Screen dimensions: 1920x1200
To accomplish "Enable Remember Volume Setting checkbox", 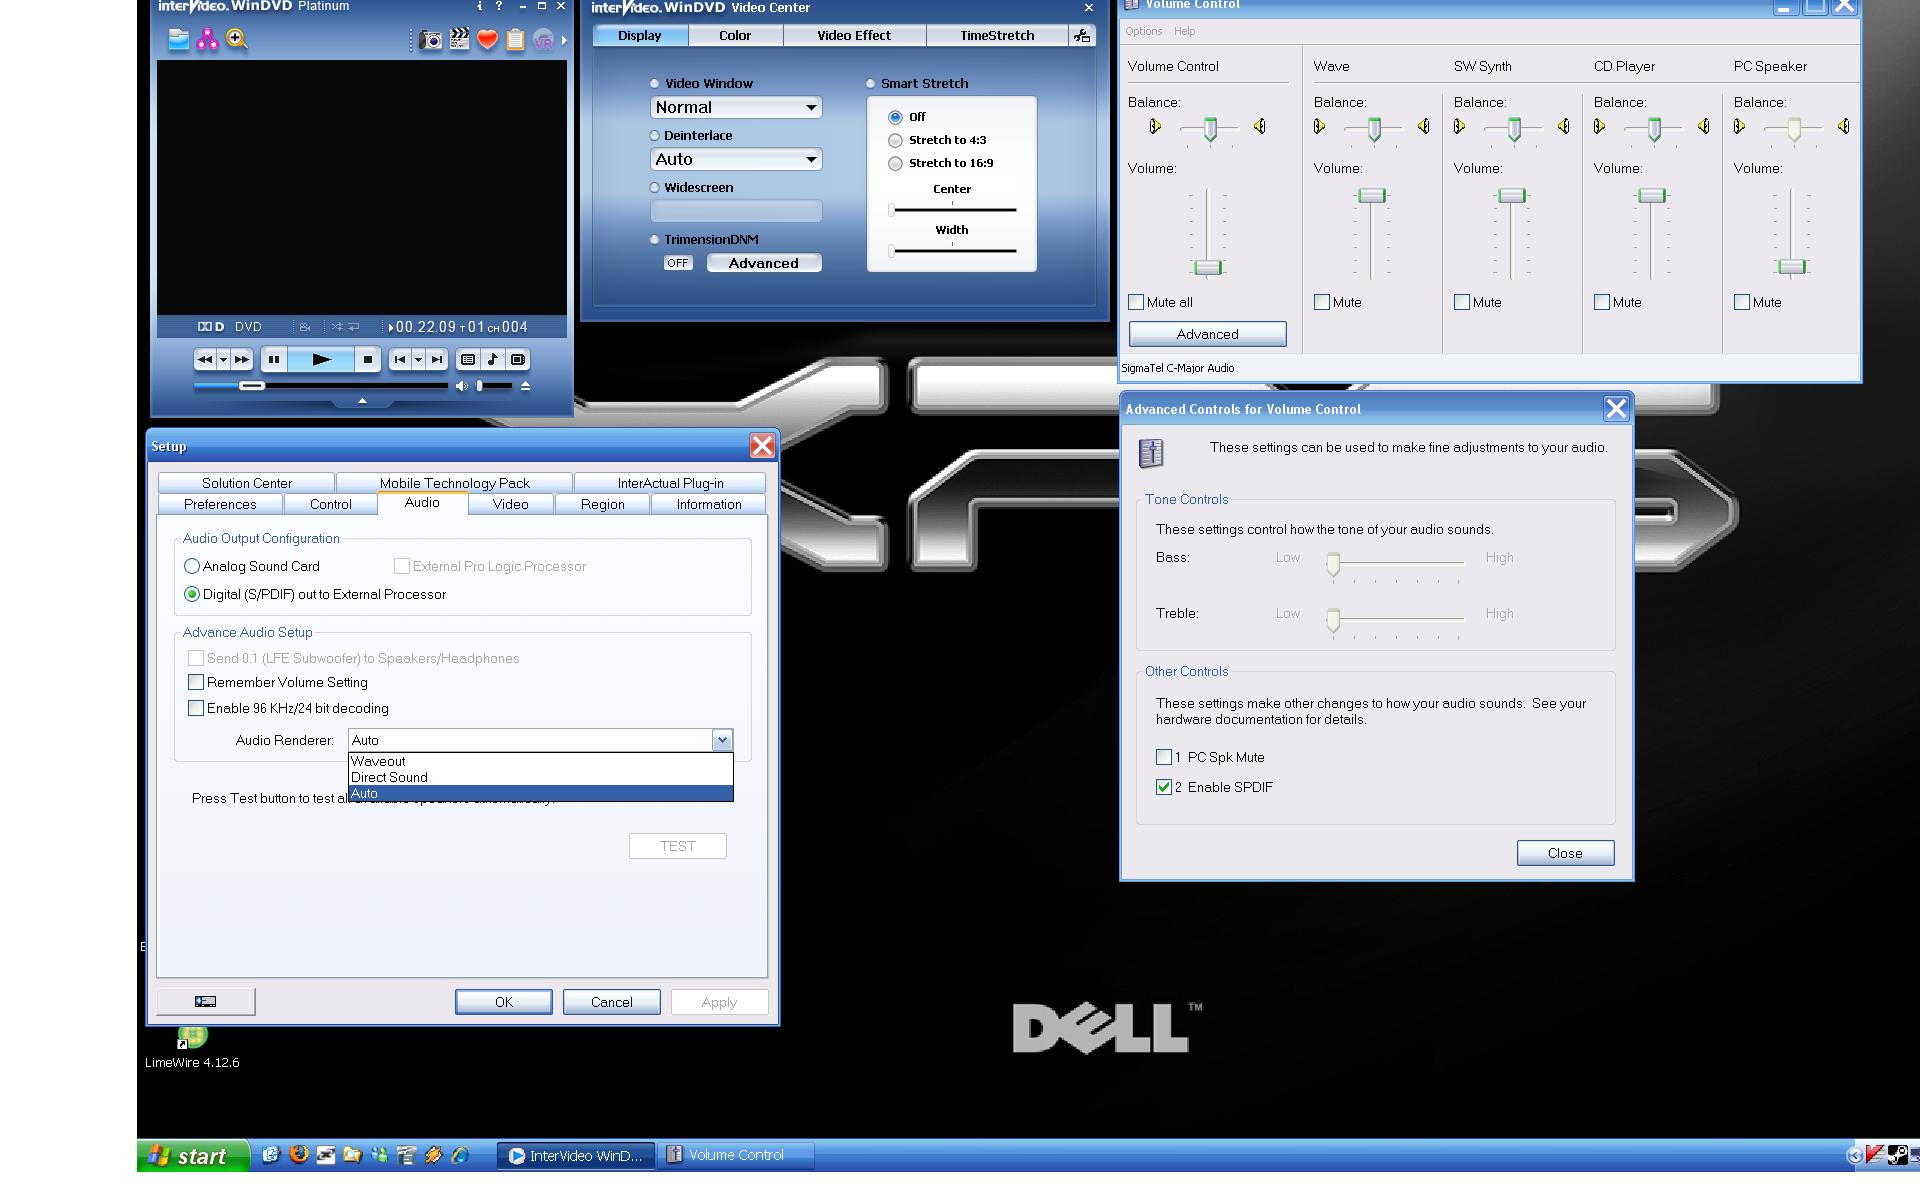I will click(x=196, y=682).
